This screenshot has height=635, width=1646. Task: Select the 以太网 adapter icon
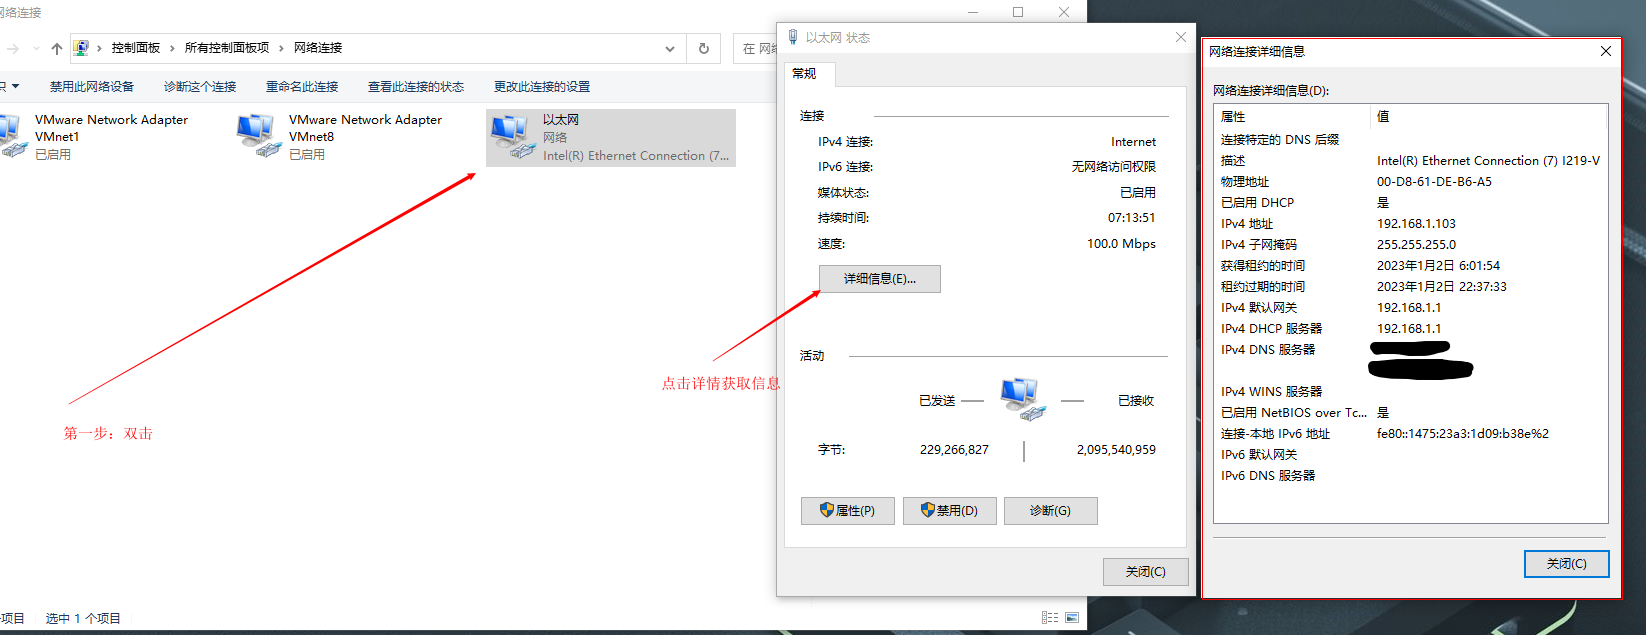point(512,137)
